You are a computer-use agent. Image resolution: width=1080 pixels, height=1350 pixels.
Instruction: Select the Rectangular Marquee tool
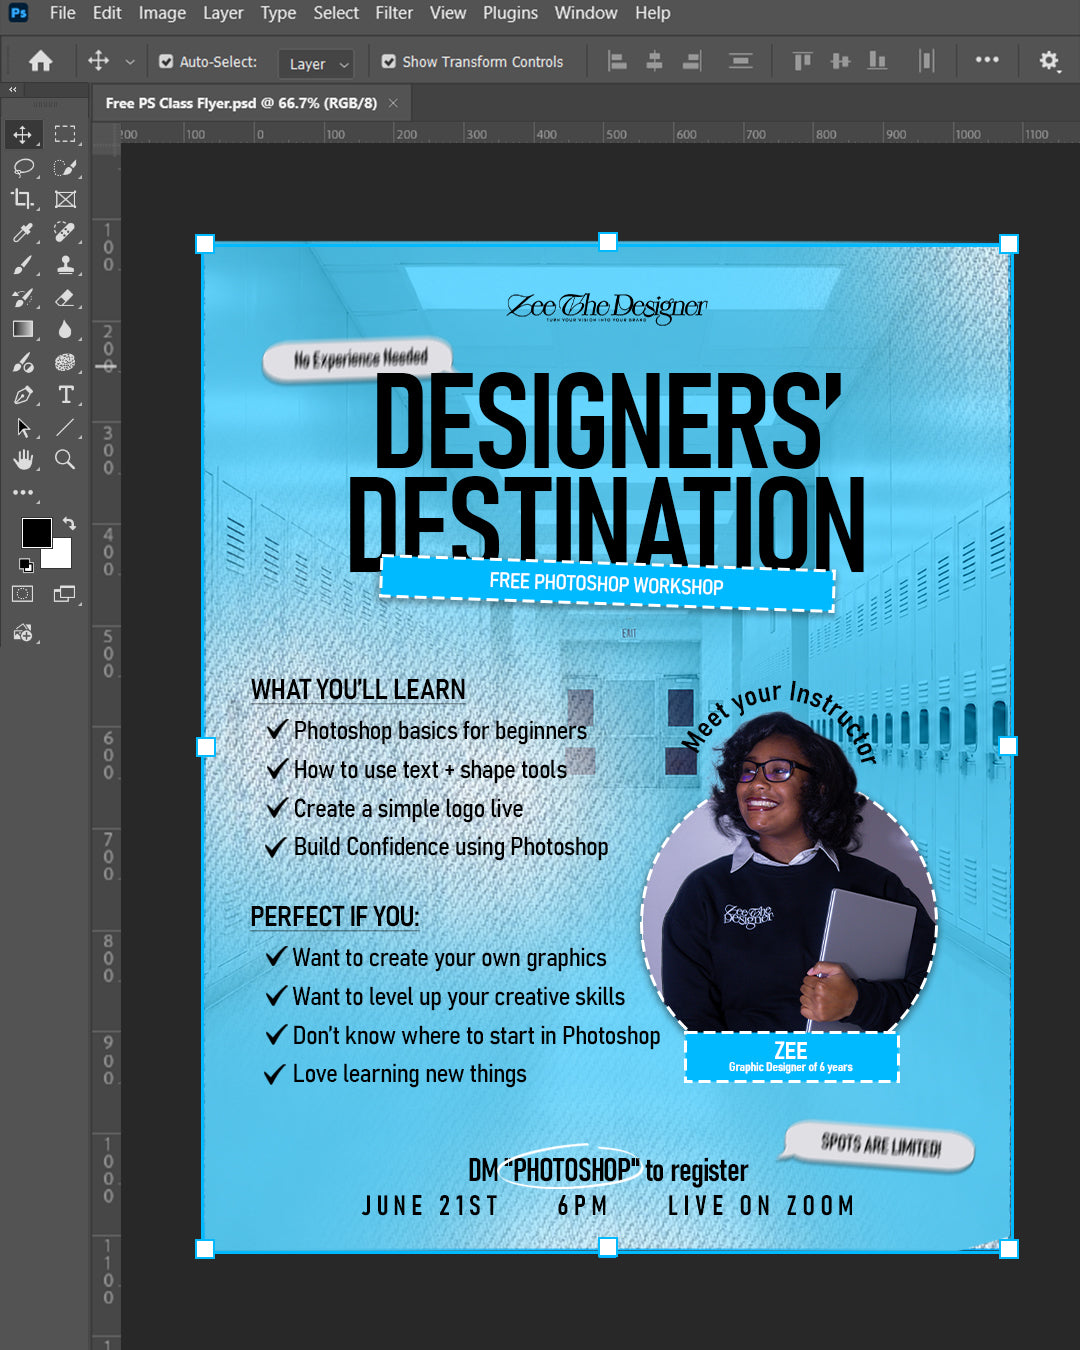[65, 135]
